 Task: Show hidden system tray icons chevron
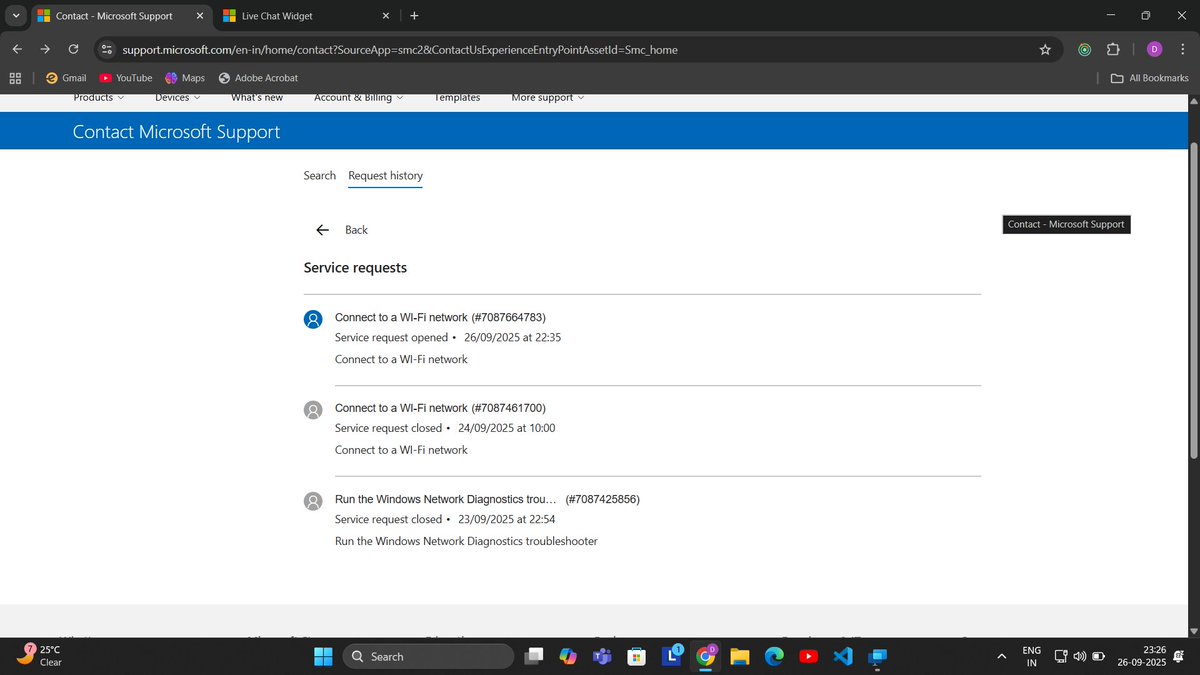(x=1001, y=656)
